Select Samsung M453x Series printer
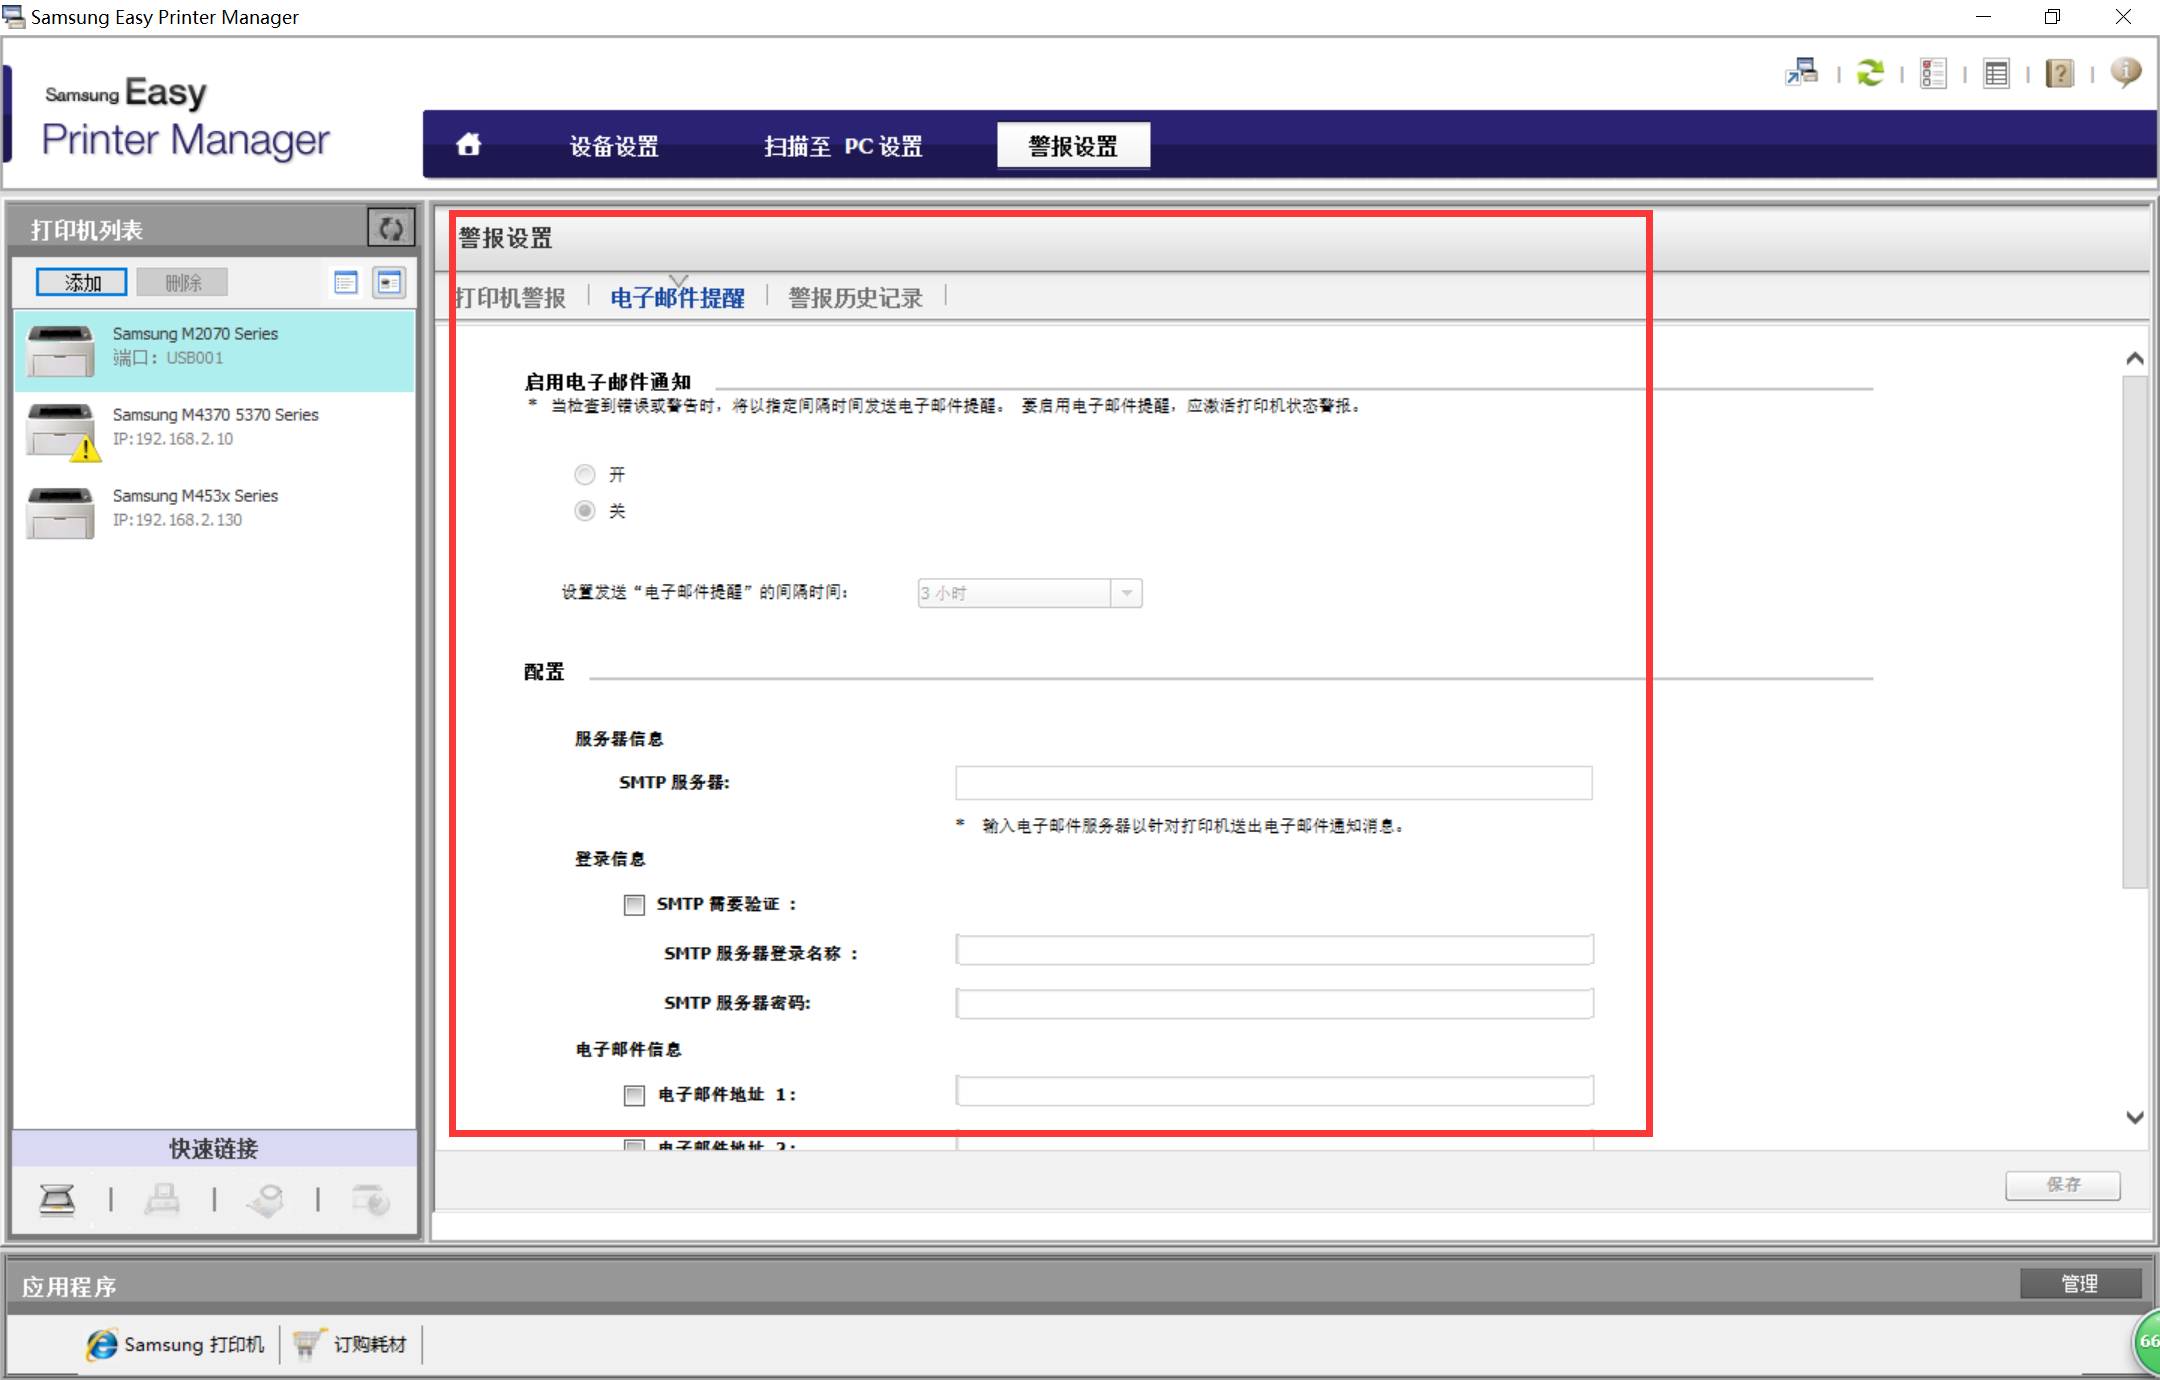The width and height of the screenshot is (2160, 1380). click(214, 511)
